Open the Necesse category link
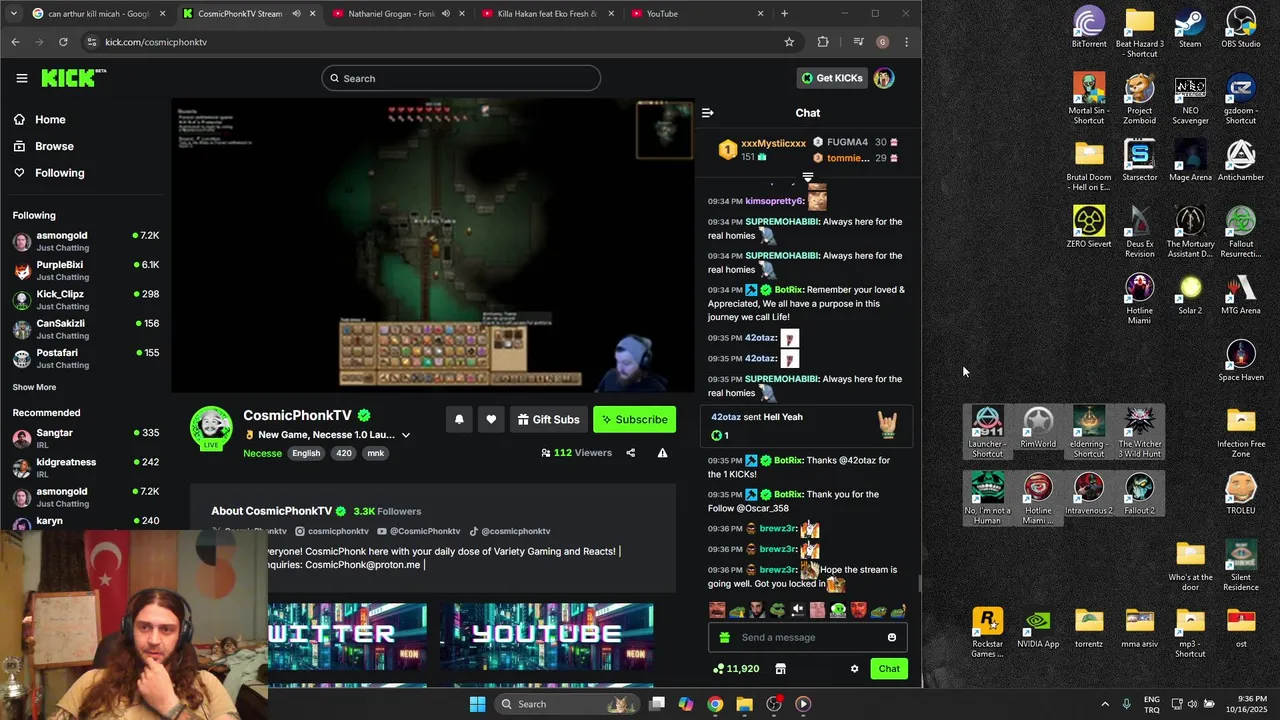Screen dimensions: 1280x720 coord(262,453)
